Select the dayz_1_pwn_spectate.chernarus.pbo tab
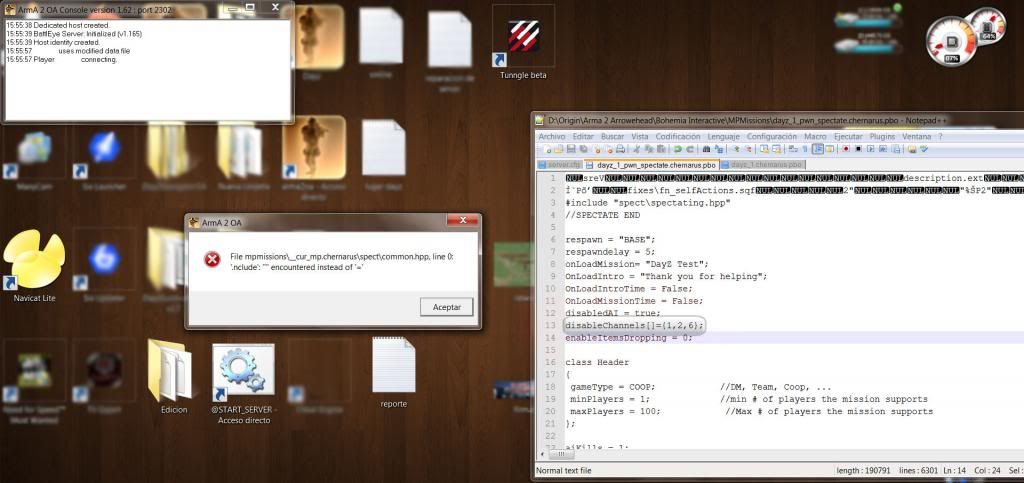1024x483 pixels. 651,164
